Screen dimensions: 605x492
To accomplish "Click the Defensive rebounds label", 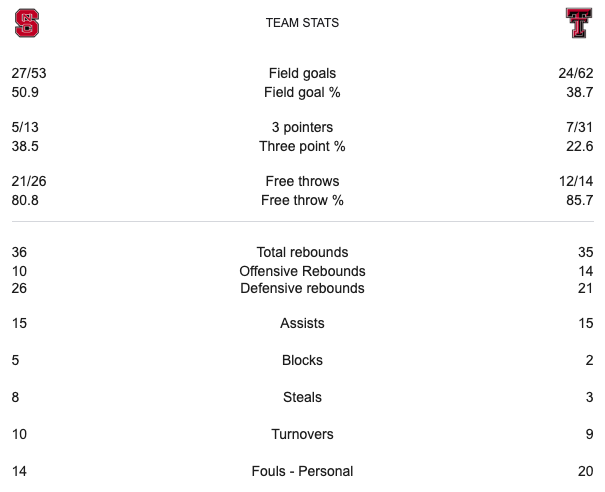I will [302, 288].
